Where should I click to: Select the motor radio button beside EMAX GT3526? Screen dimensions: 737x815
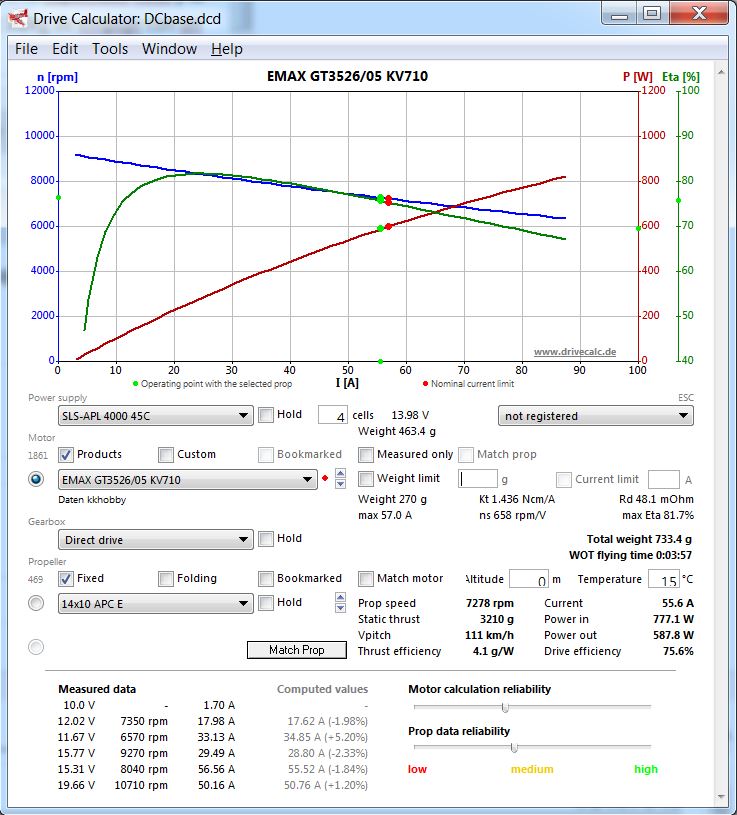[x=36, y=479]
